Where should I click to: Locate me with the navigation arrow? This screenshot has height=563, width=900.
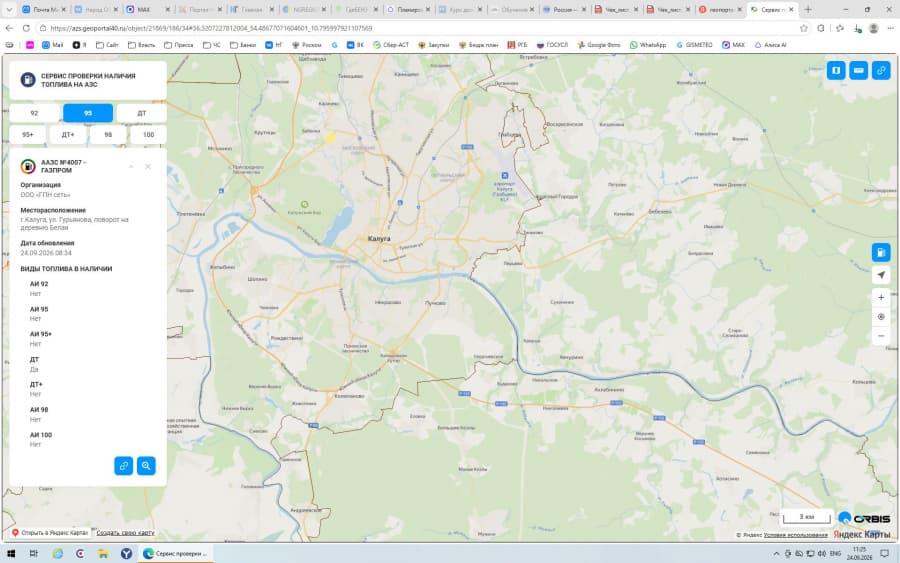click(881, 275)
